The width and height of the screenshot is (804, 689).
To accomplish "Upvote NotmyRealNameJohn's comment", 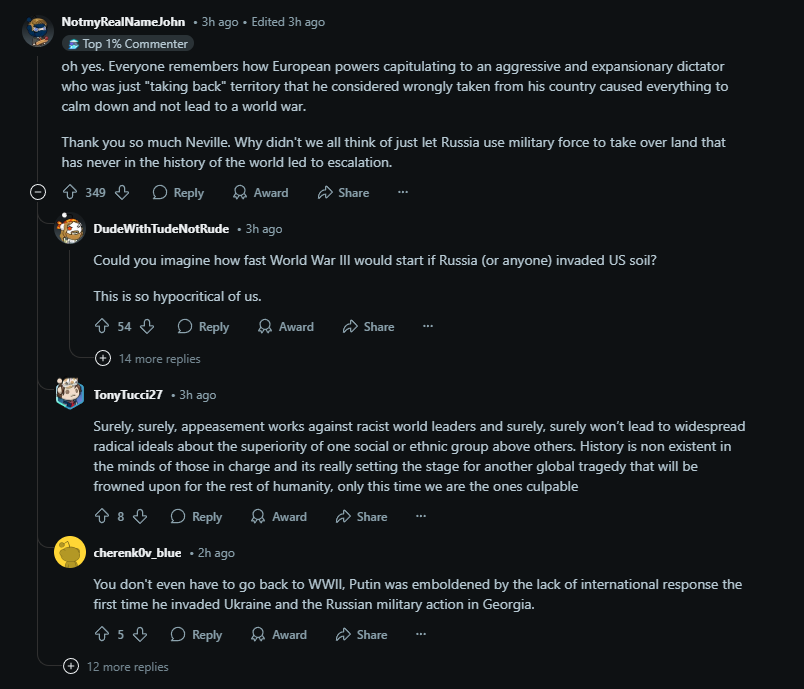I will 70,192.
